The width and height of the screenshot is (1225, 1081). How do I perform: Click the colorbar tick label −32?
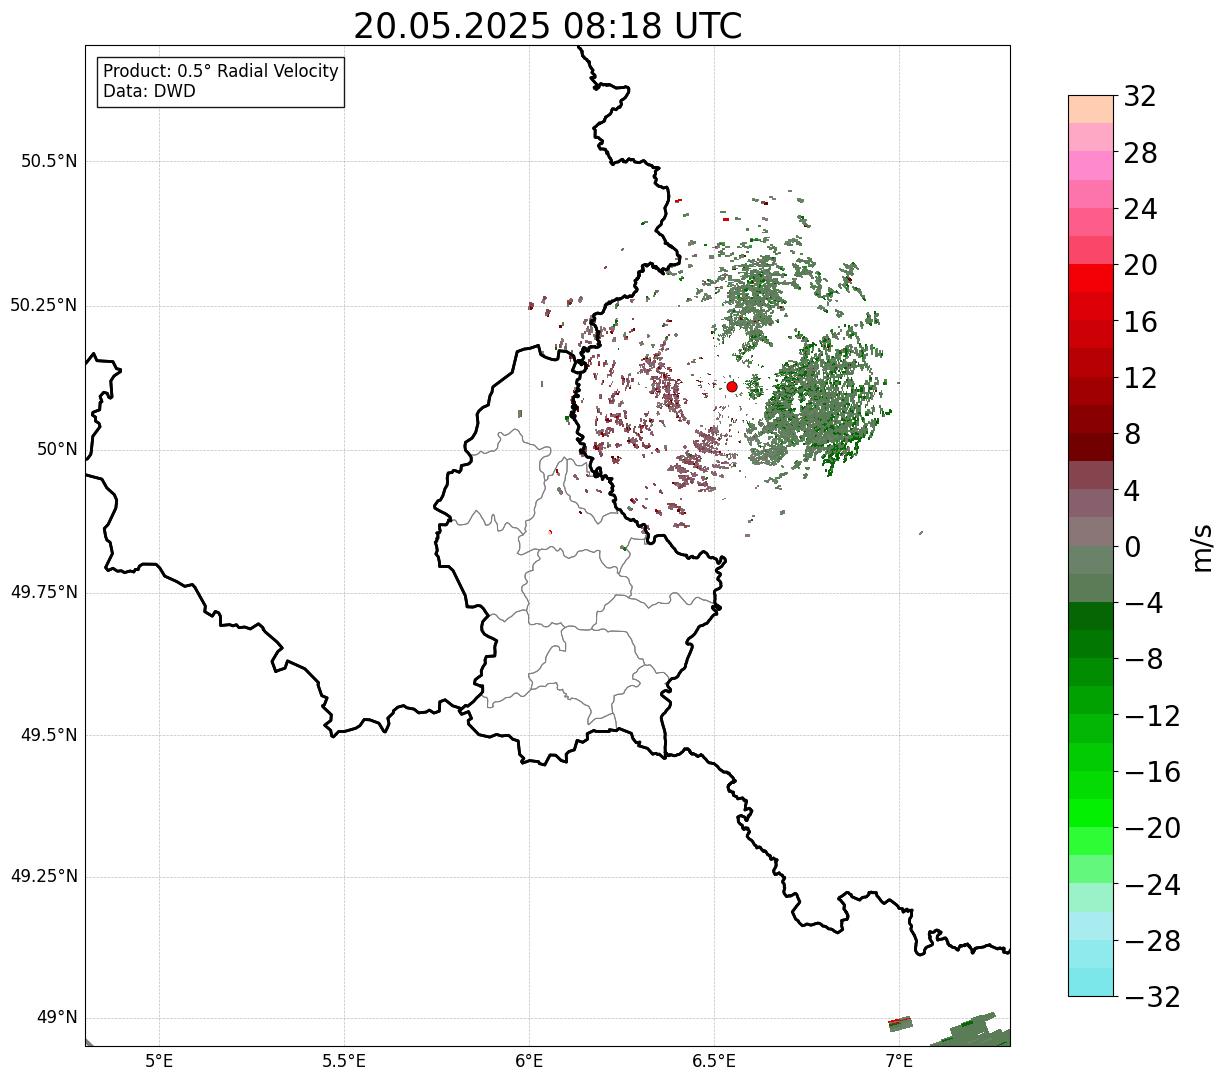[x=1152, y=997]
